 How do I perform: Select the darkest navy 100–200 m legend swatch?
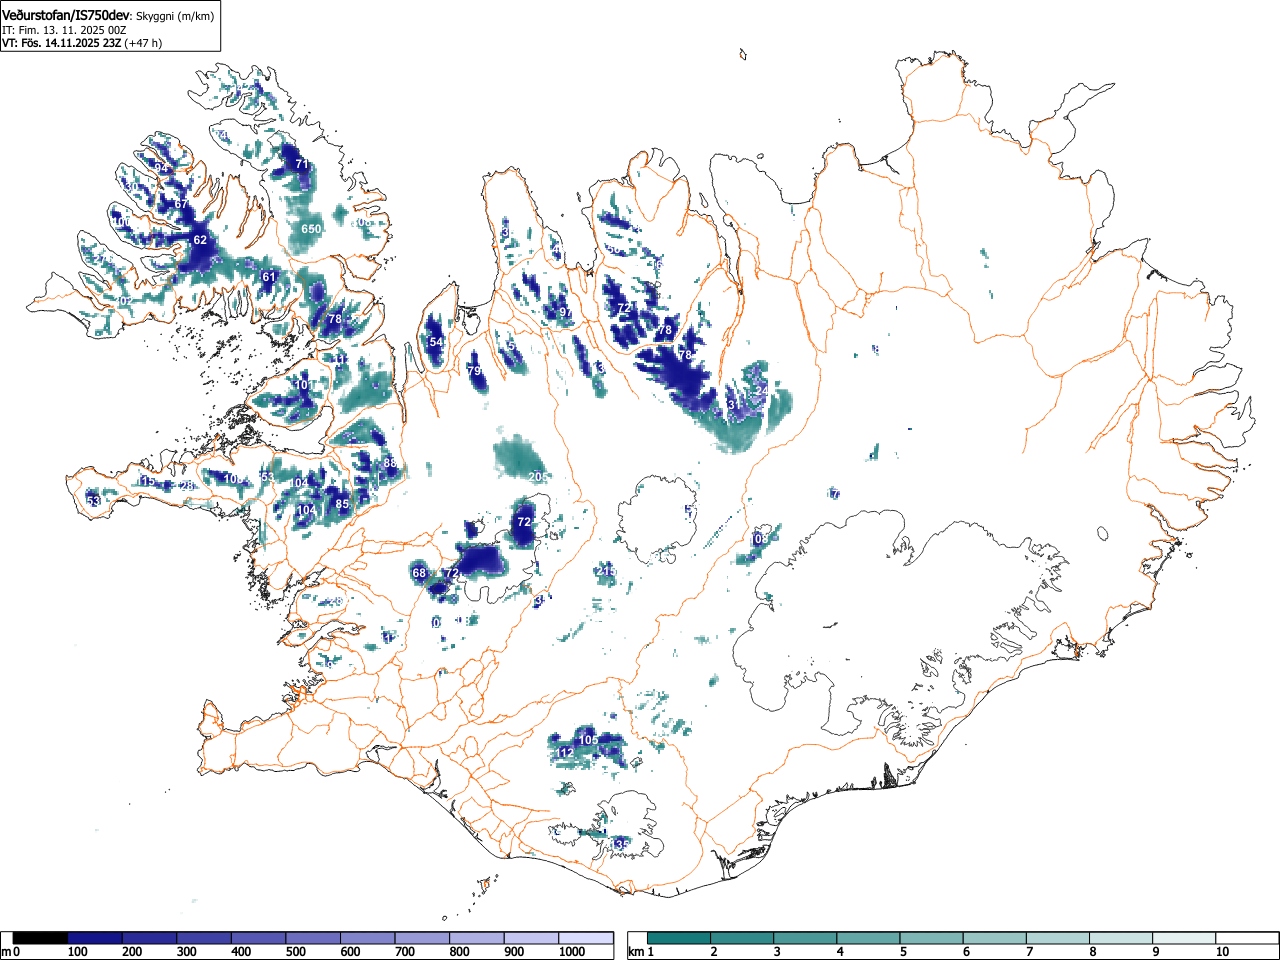coord(95,938)
